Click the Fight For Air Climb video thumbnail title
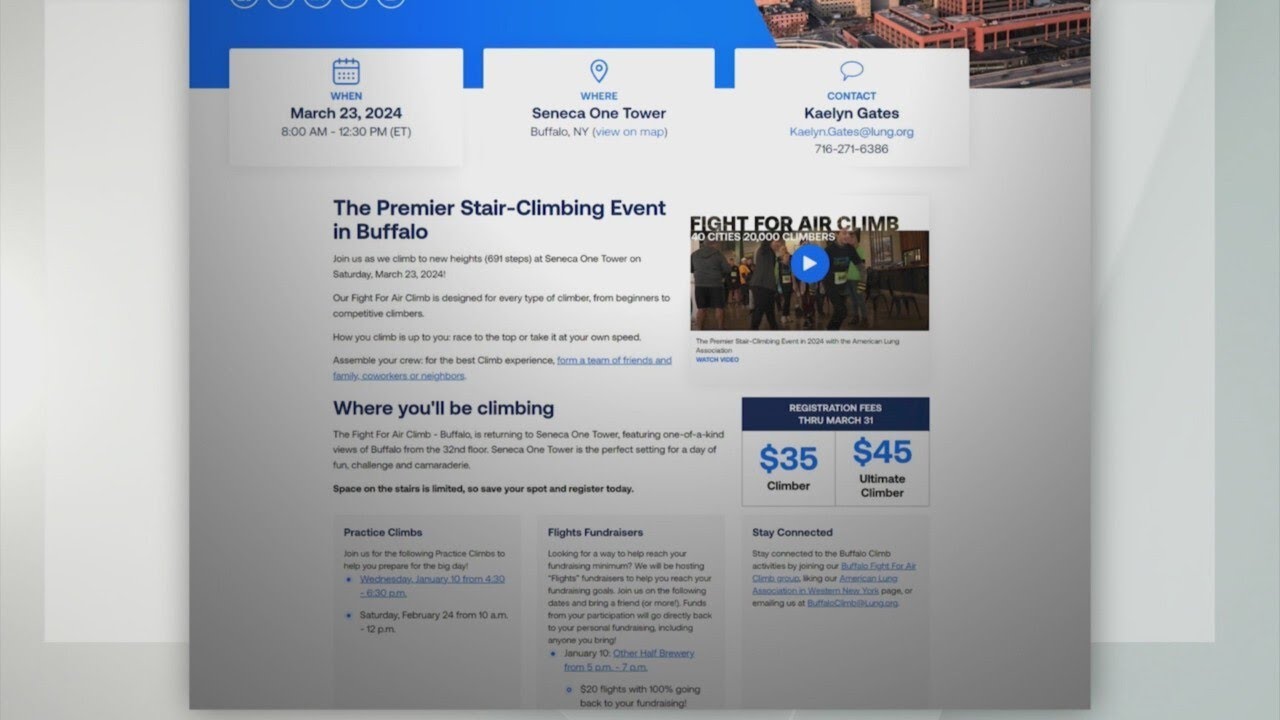 [x=794, y=223]
